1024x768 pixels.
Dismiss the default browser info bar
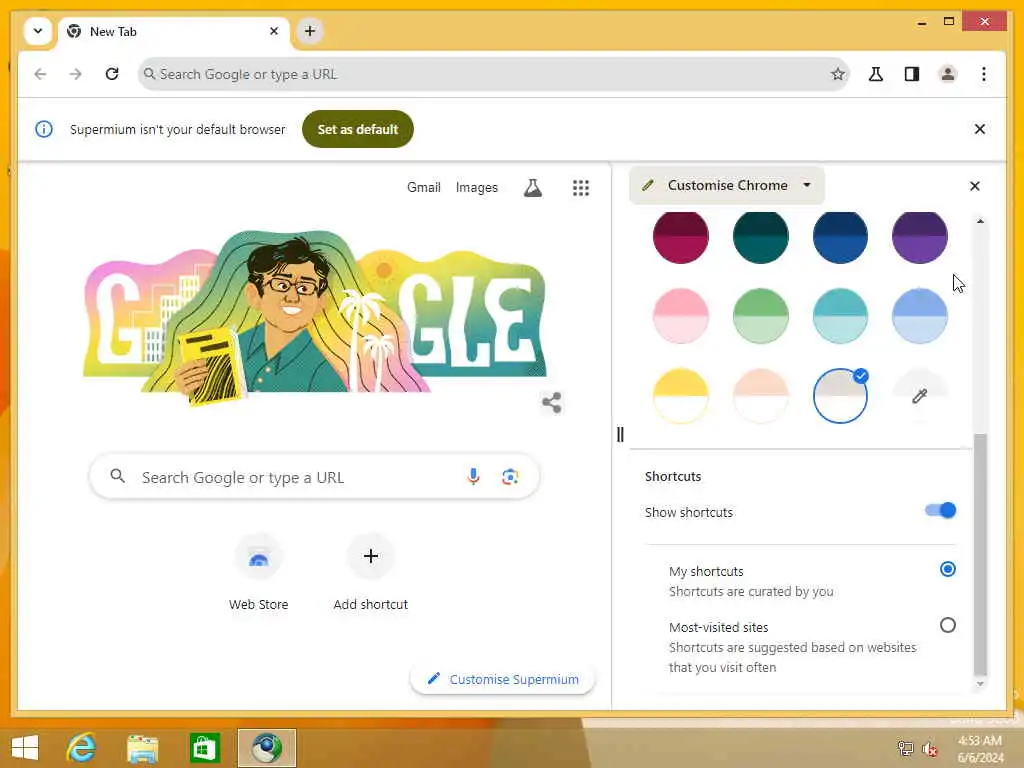coord(980,129)
